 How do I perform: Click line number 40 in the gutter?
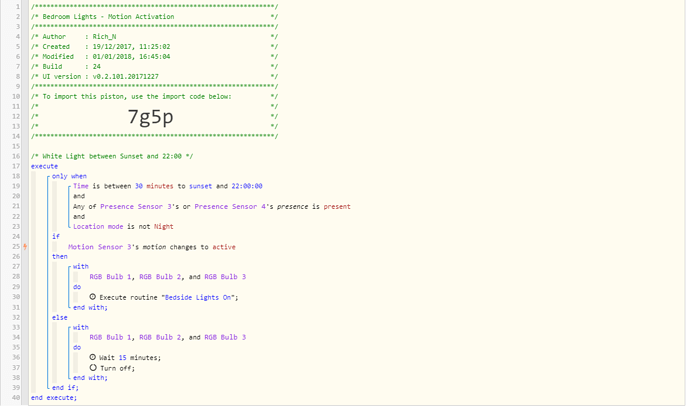[16, 398]
